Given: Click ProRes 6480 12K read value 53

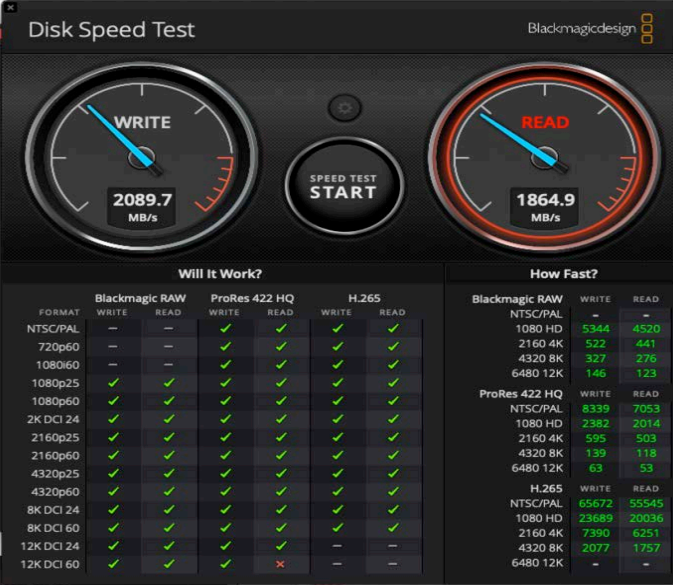Looking at the screenshot, I should point(646,468).
